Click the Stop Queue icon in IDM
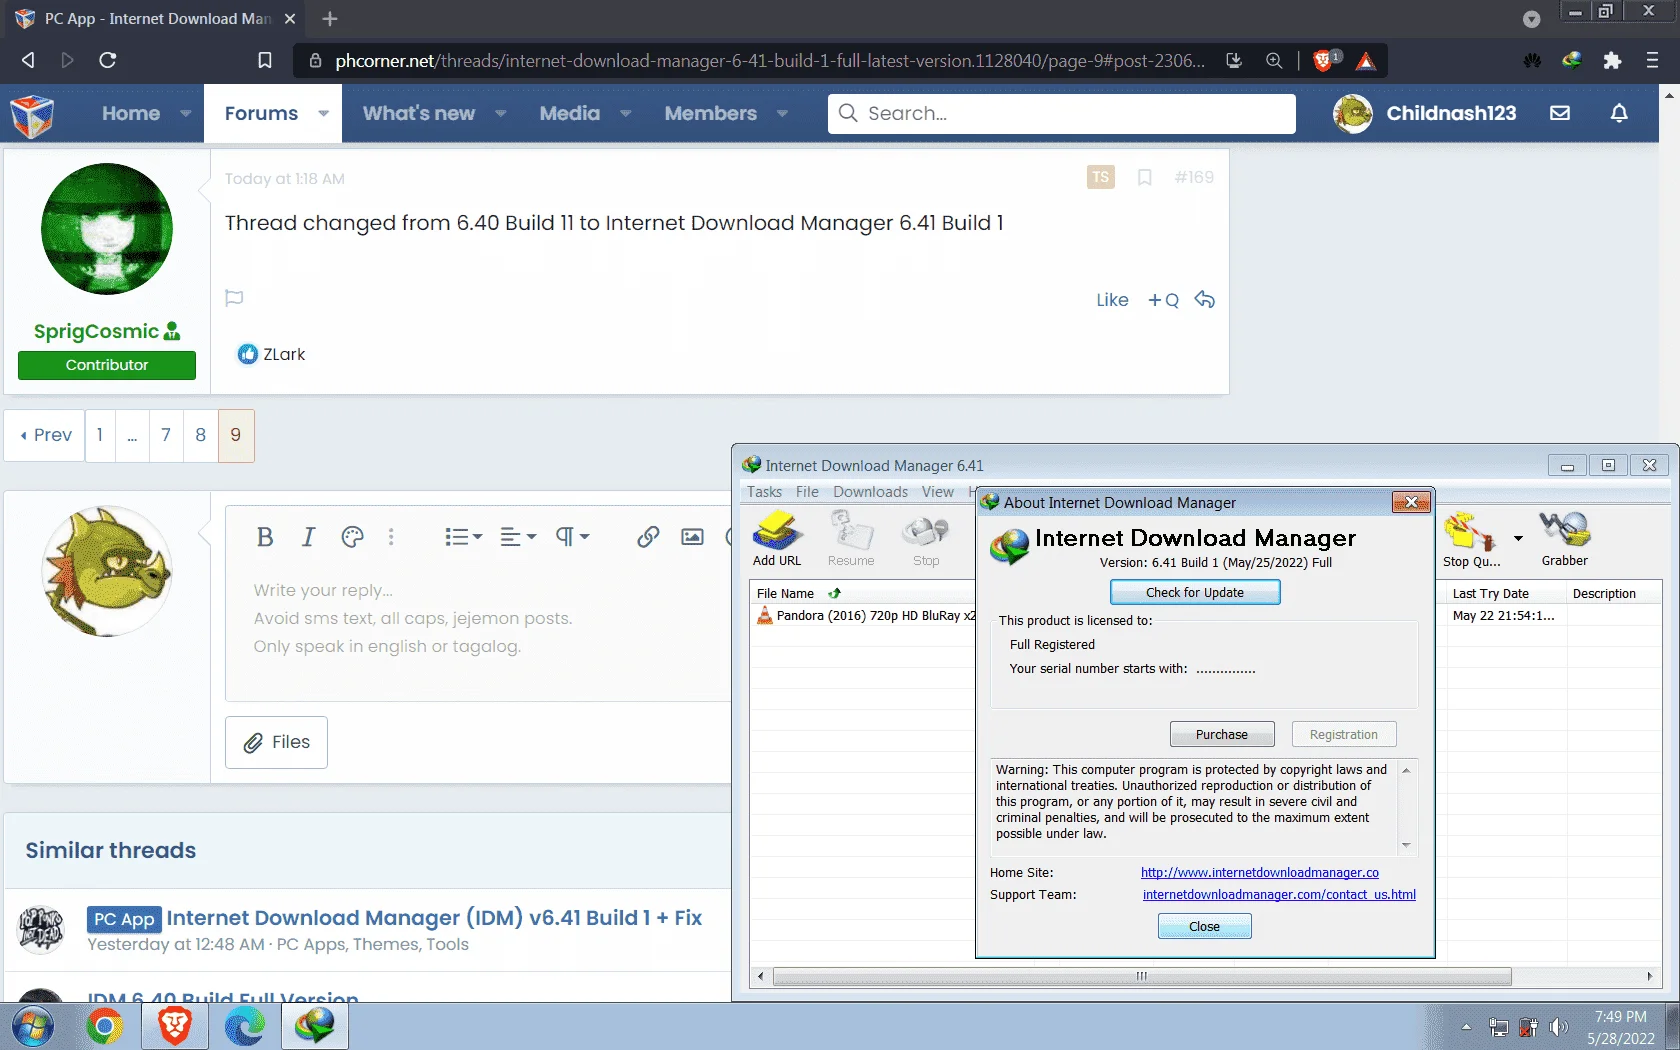The image size is (1680, 1050). click(x=1471, y=539)
